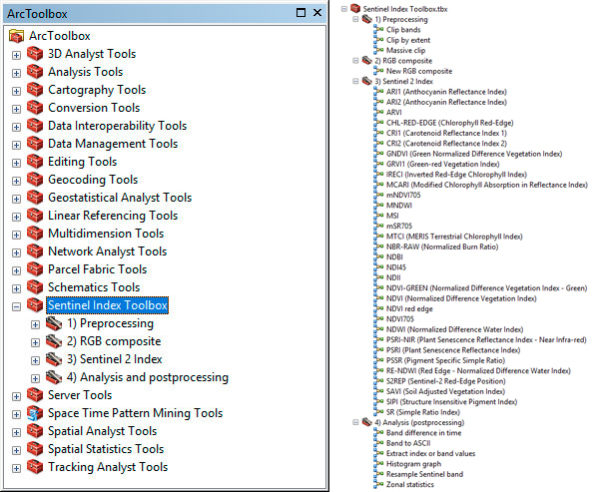Select the Sentinel Index Toolbox highlighted label
This screenshot has width=600, height=492.
tap(108, 305)
